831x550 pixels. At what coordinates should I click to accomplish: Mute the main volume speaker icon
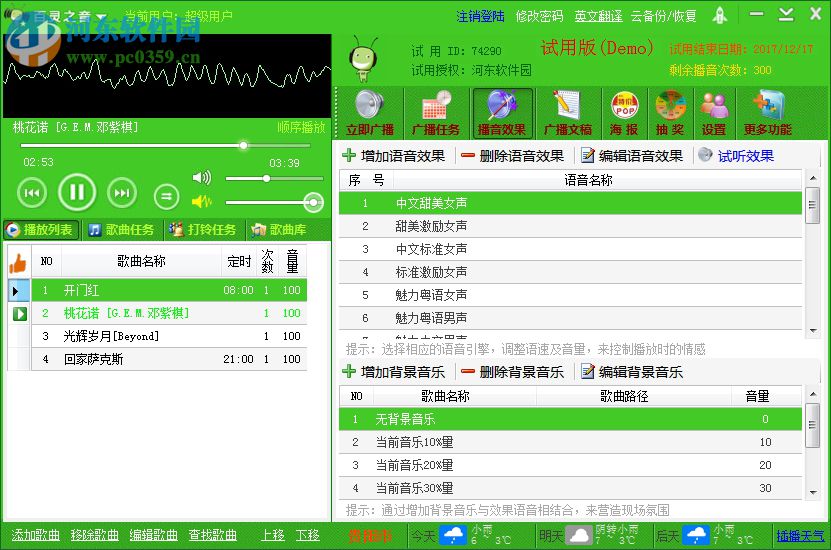(202, 178)
